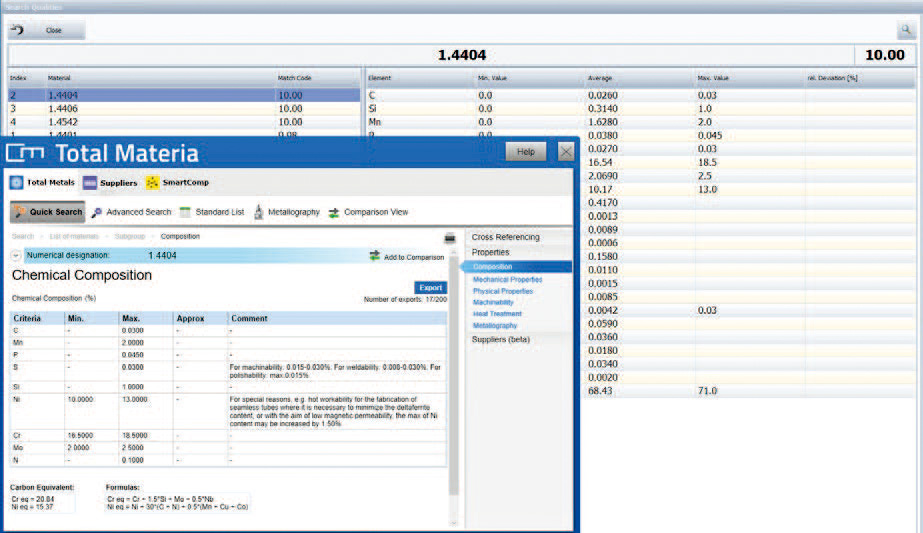923x533 pixels.
Task: Click the List of materials breadcrumb
Action: tap(74, 236)
